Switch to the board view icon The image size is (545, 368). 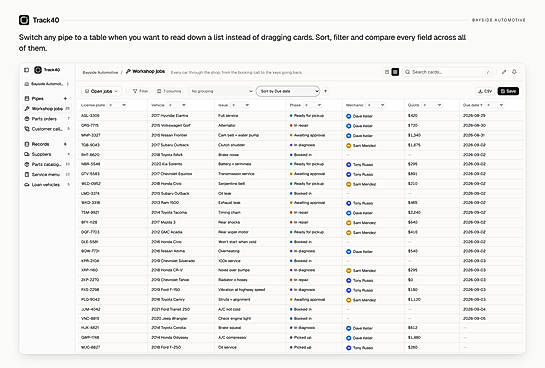pyautogui.click(x=387, y=72)
